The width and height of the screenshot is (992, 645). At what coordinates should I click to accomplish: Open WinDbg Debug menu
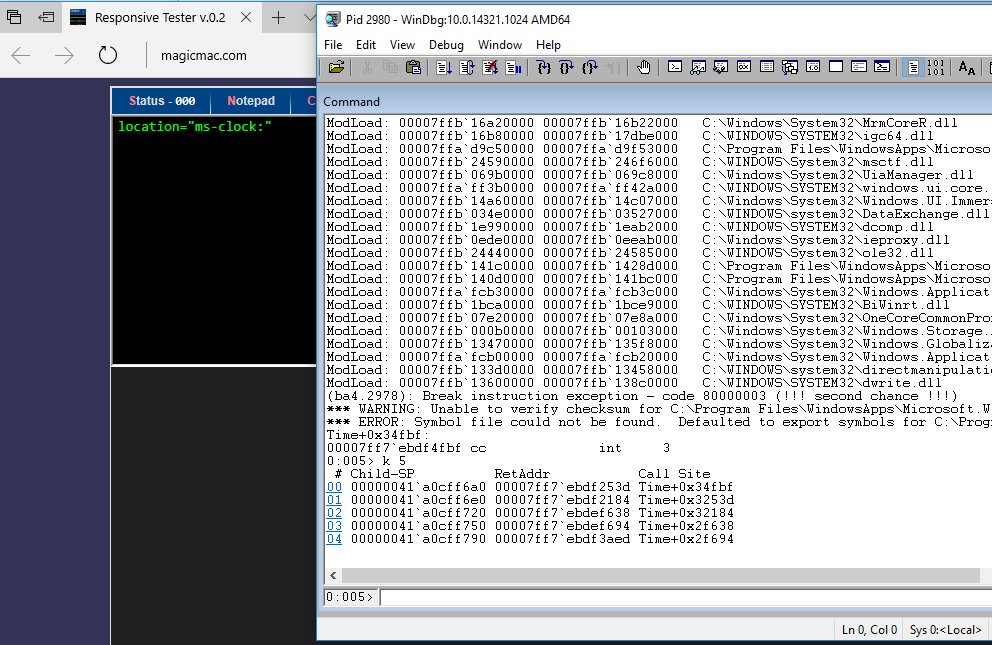[x=446, y=45]
